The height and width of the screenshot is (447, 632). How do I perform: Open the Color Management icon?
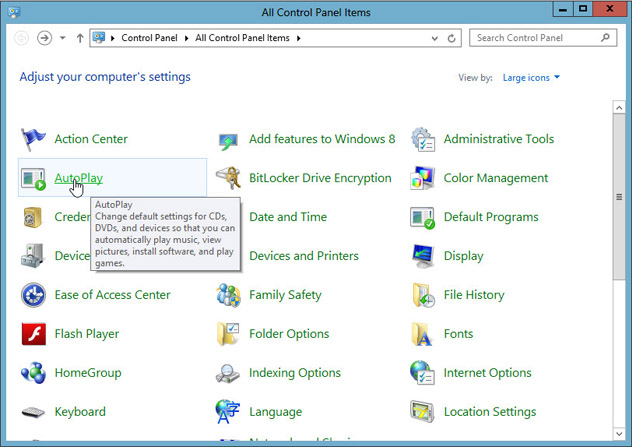click(422, 178)
